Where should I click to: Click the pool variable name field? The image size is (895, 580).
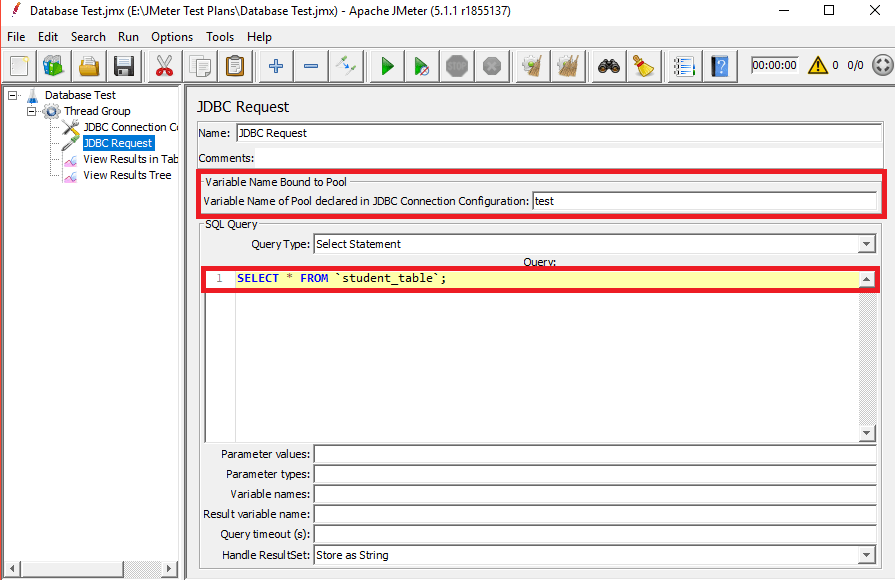[x=704, y=201]
